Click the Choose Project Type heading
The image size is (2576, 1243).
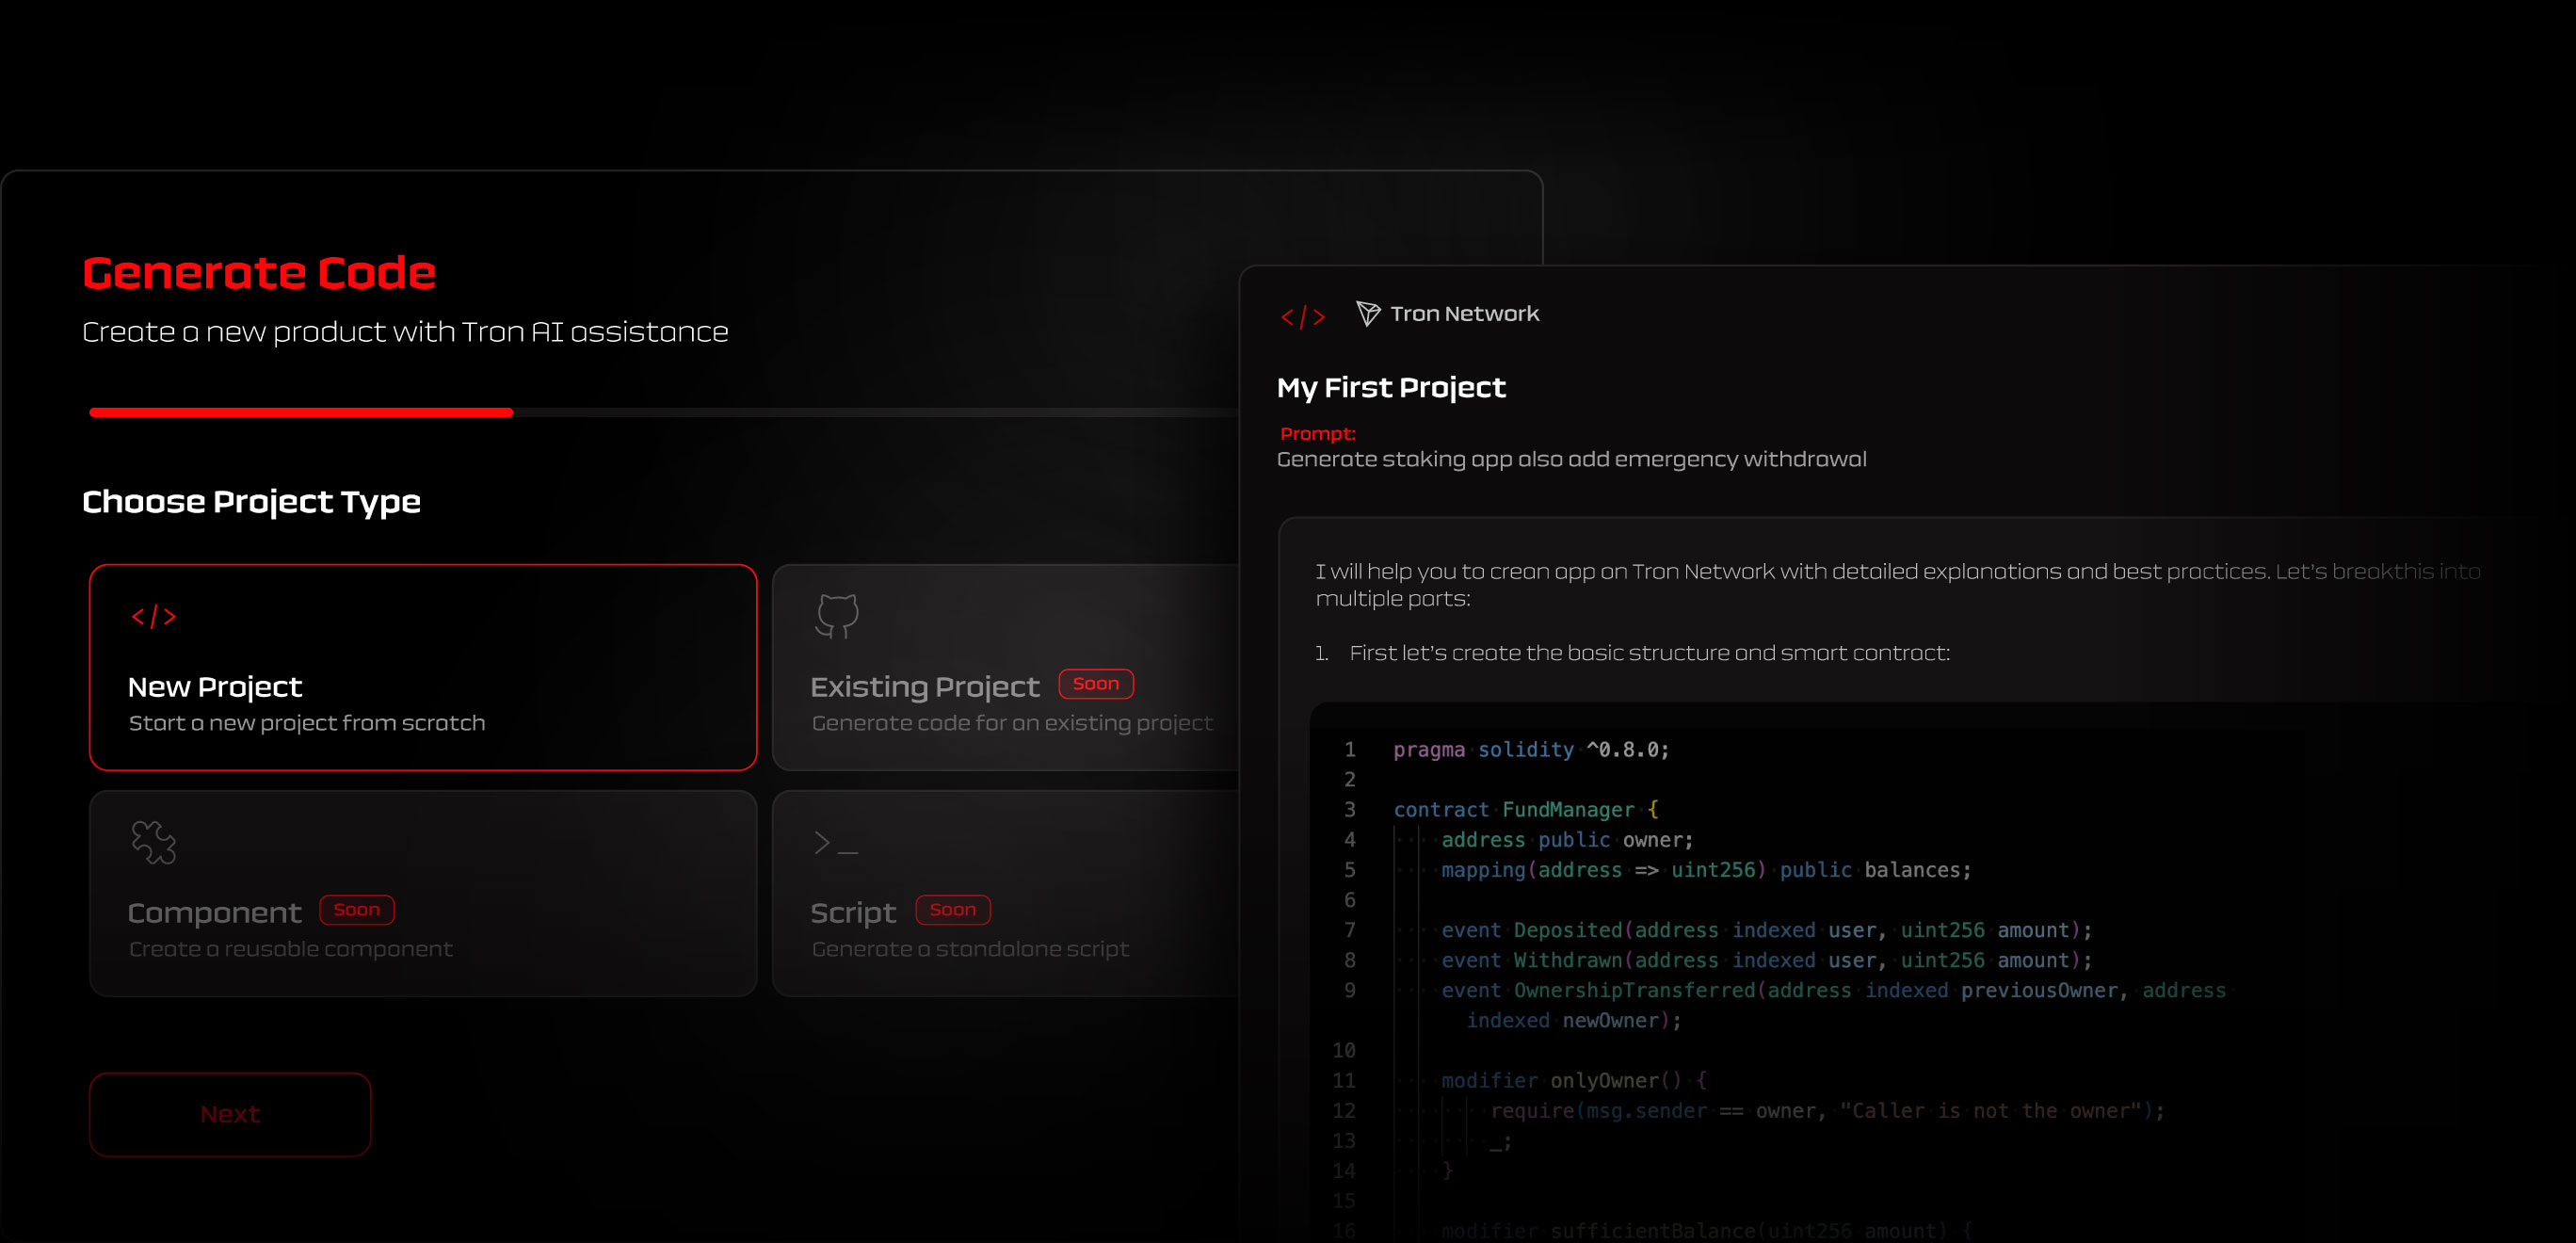[251, 502]
